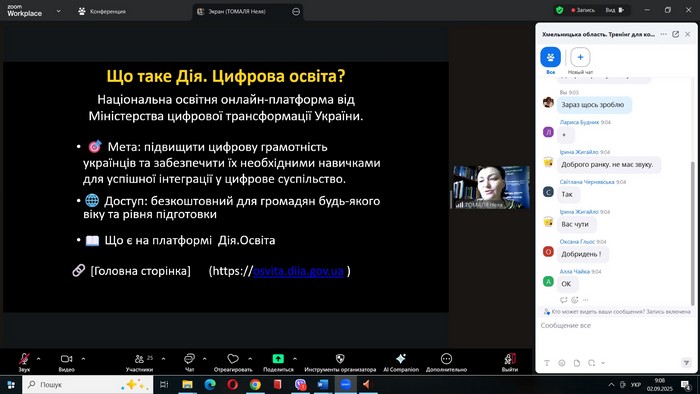700x394 pixels.
Task: Toggle the Video camera button
Action: pos(67,359)
